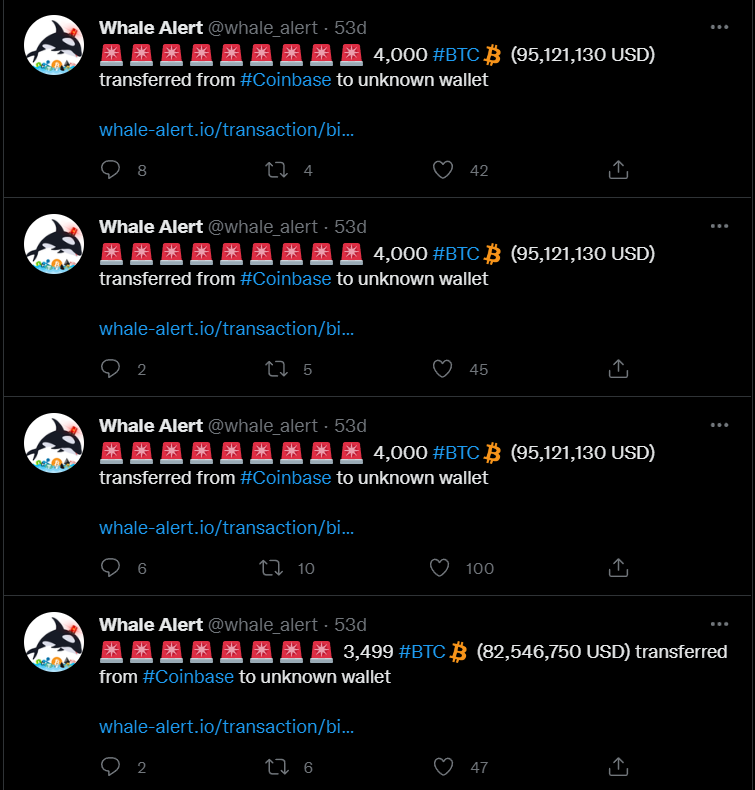Reply to the first Whale Alert tweet

pyautogui.click(x=110, y=170)
